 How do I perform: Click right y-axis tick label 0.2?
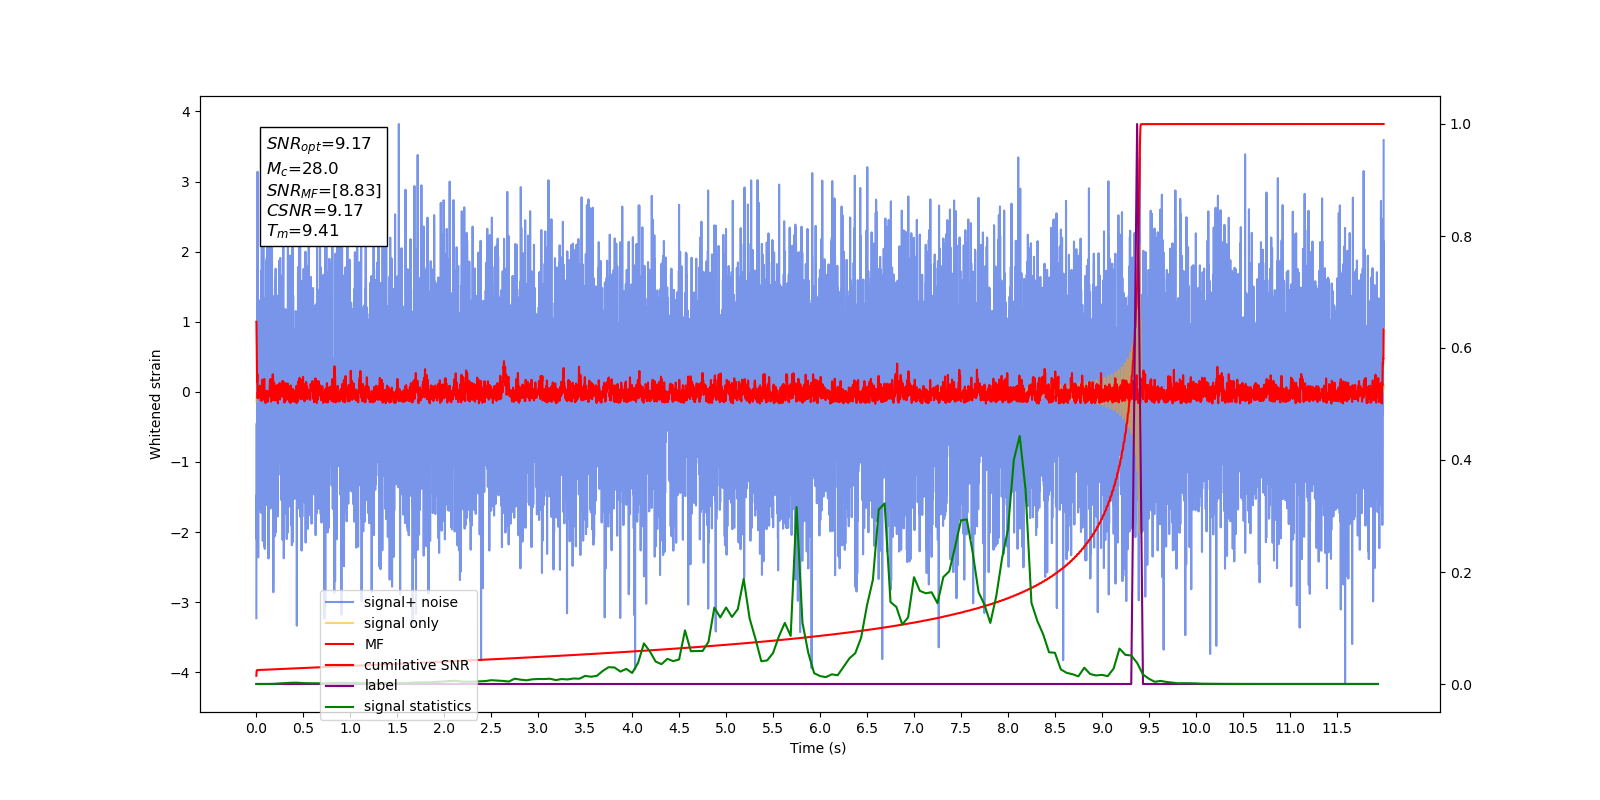[1460, 573]
